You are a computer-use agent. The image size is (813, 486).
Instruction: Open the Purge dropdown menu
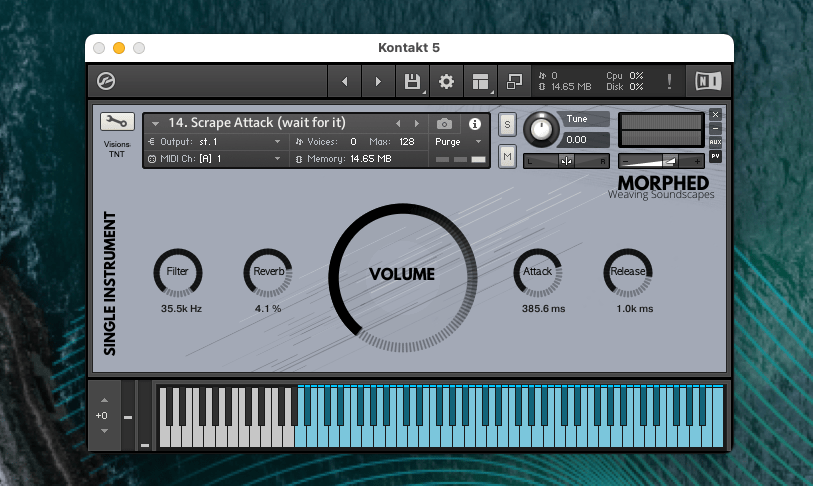click(x=458, y=142)
